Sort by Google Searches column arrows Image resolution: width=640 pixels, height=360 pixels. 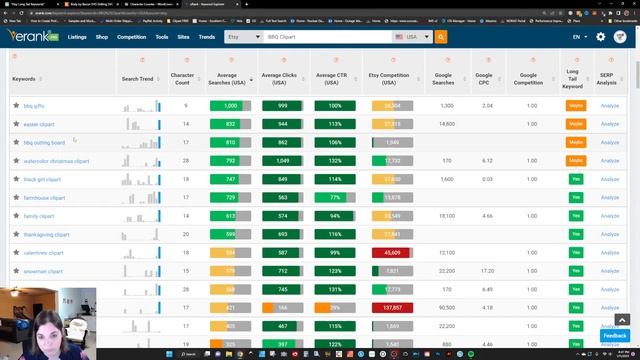[465, 79]
